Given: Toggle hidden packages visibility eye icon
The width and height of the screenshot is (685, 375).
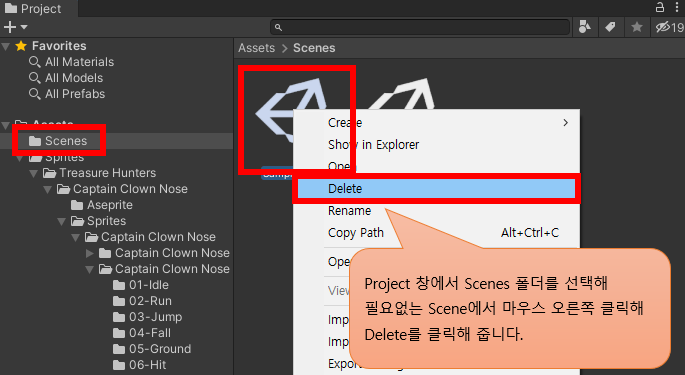Looking at the screenshot, I should pos(669,27).
